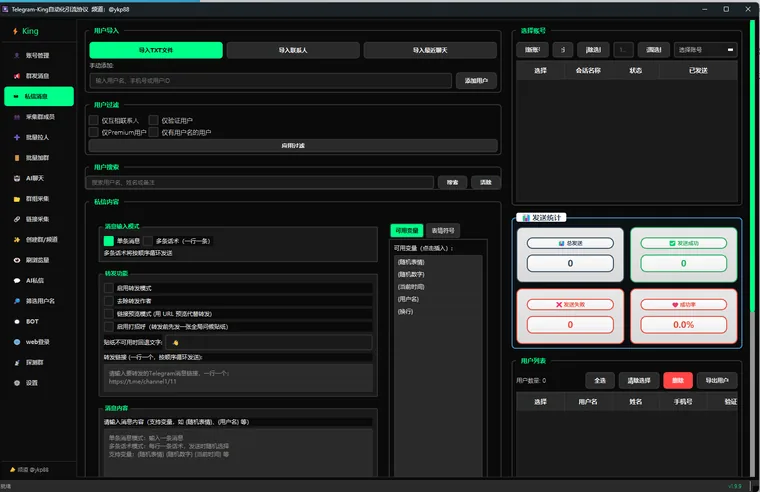This screenshot has width=760, height=492.
Task: Insert {用户名} variable from list
Action: 409,299
